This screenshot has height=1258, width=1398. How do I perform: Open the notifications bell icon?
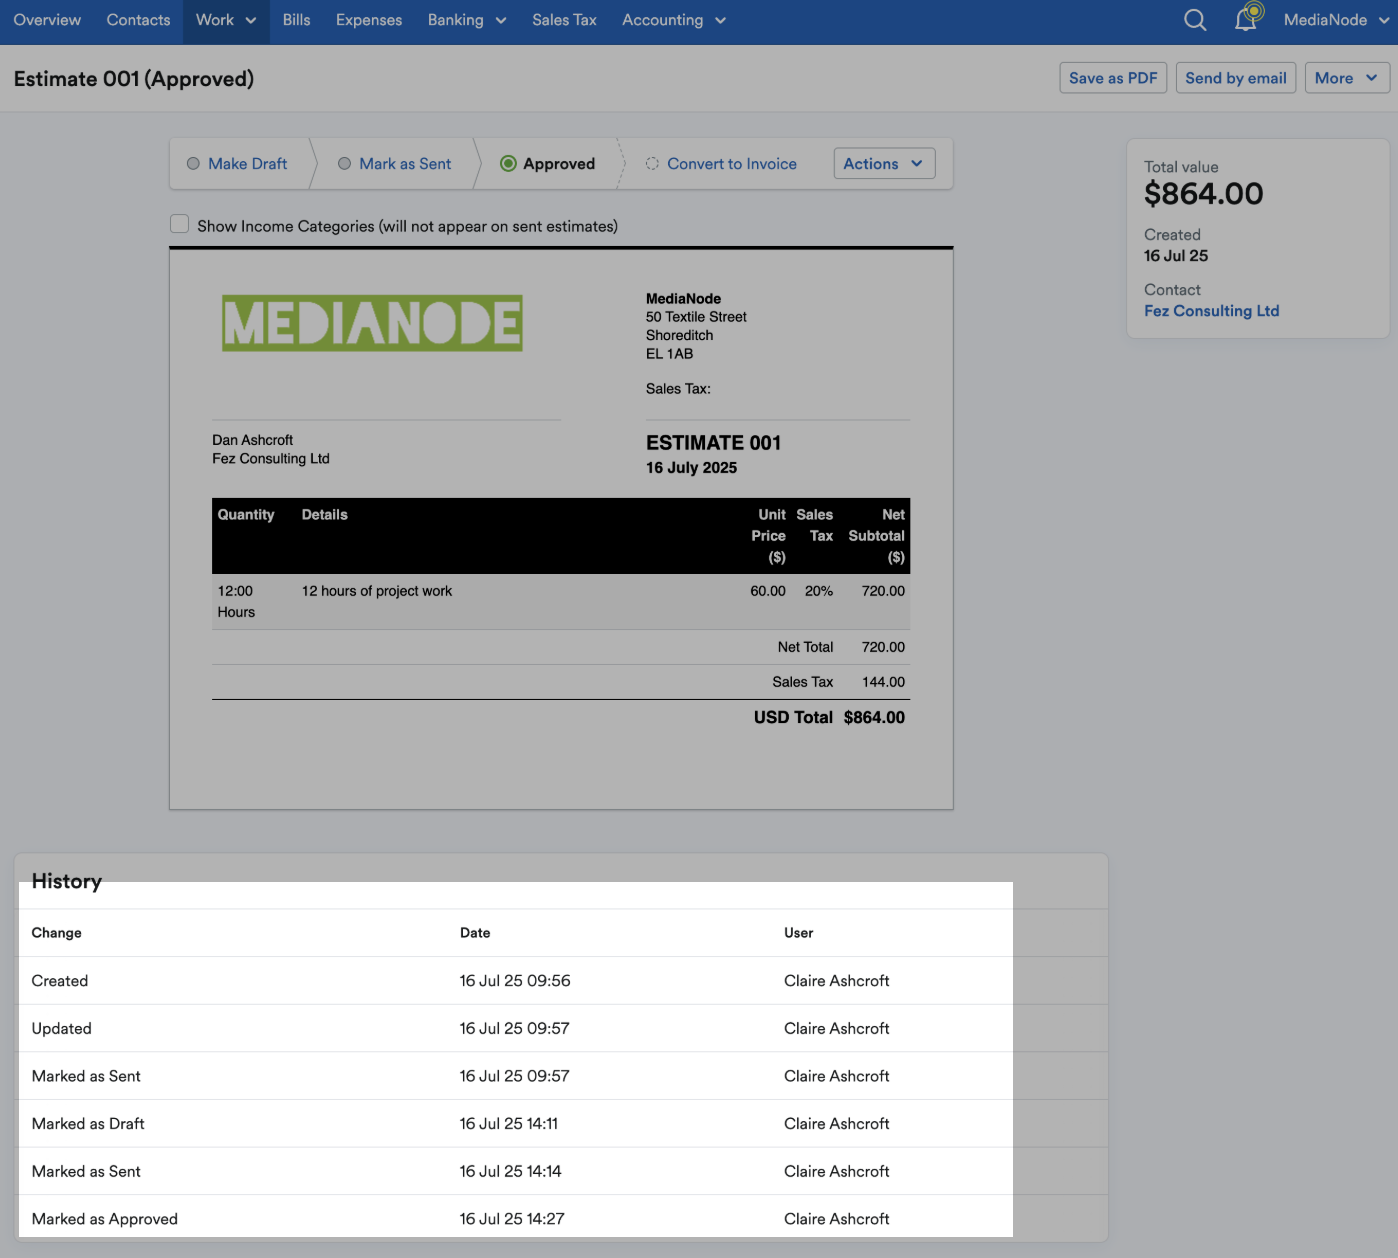coord(1247,19)
